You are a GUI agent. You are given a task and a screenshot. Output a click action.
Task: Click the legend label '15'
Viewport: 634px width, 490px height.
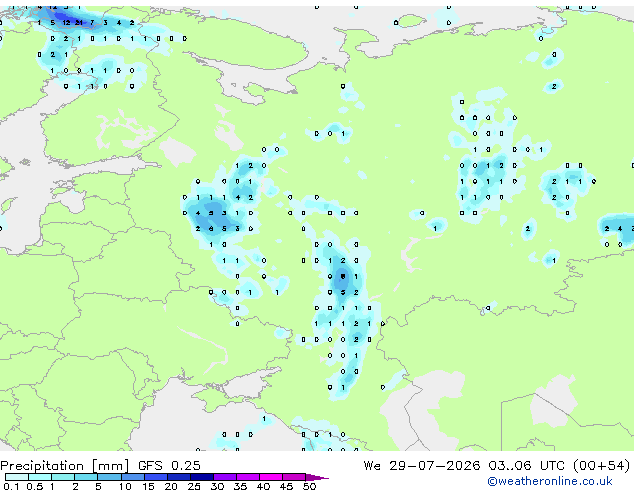[148, 486]
